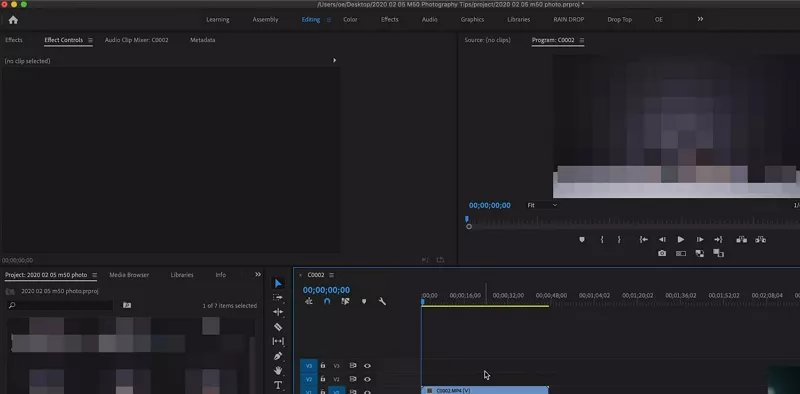Image resolution: width=800 pixels, height=394 pixels.
Task: Click the Project panel search field
Action: [x=60, y=305]
